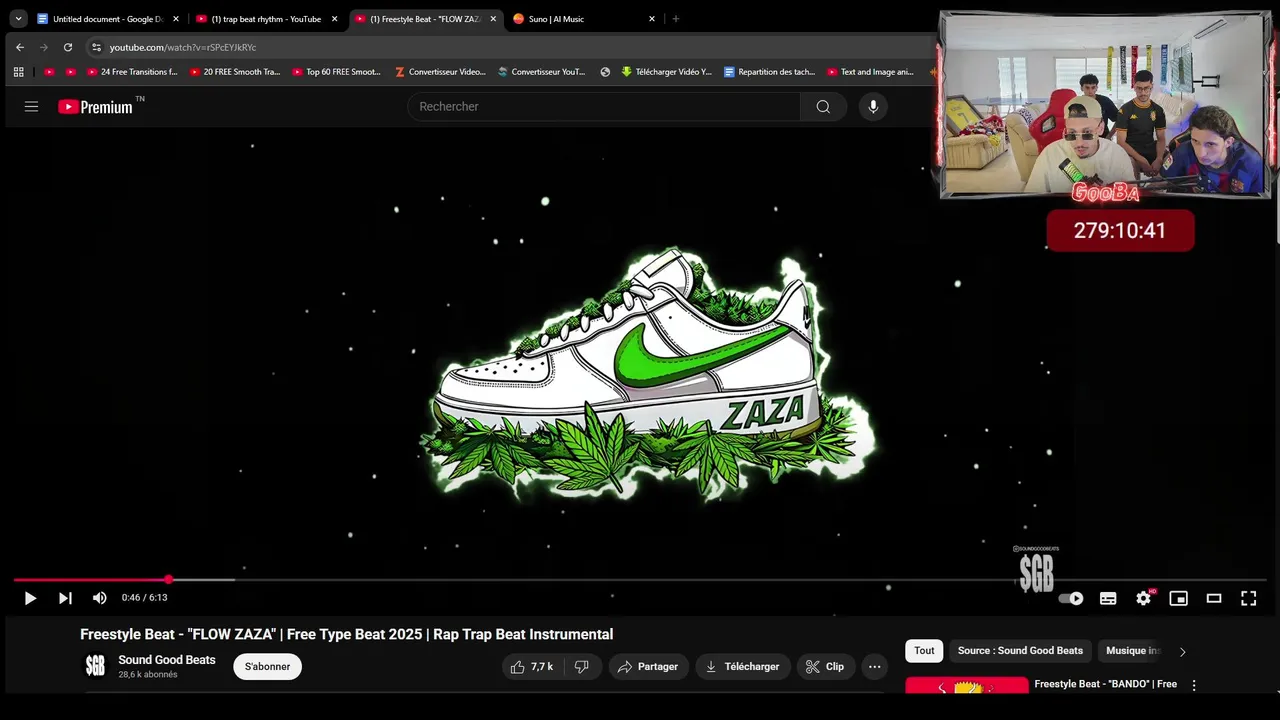Activate the miniplayer mode
Viewport: 1280px width, 720px height.
[1179, 598]
